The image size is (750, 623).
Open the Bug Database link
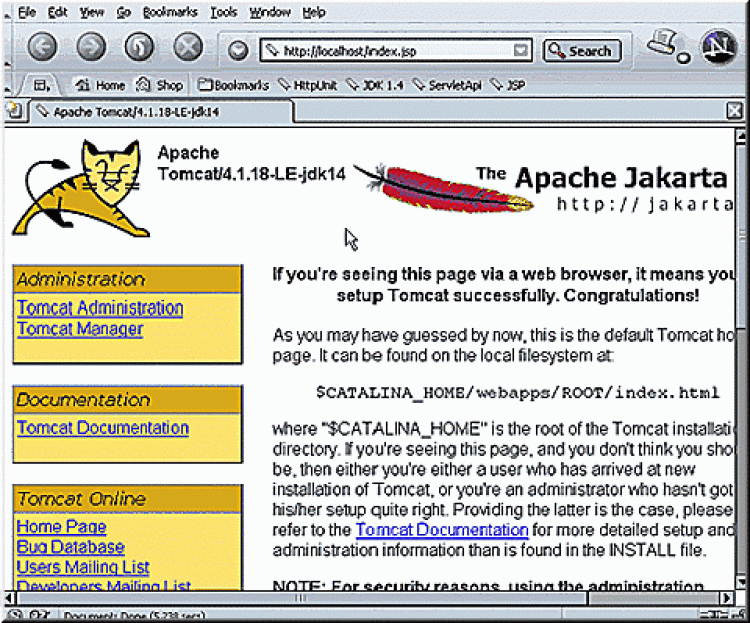click(x=71, y=547)
